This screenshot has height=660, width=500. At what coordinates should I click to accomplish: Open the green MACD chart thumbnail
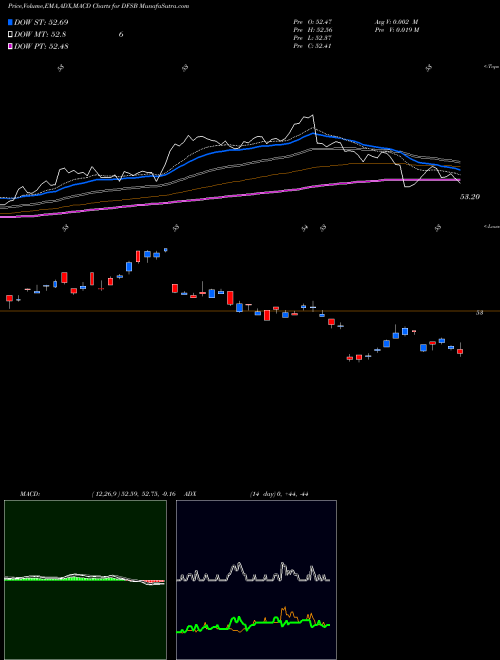(85, 580)
